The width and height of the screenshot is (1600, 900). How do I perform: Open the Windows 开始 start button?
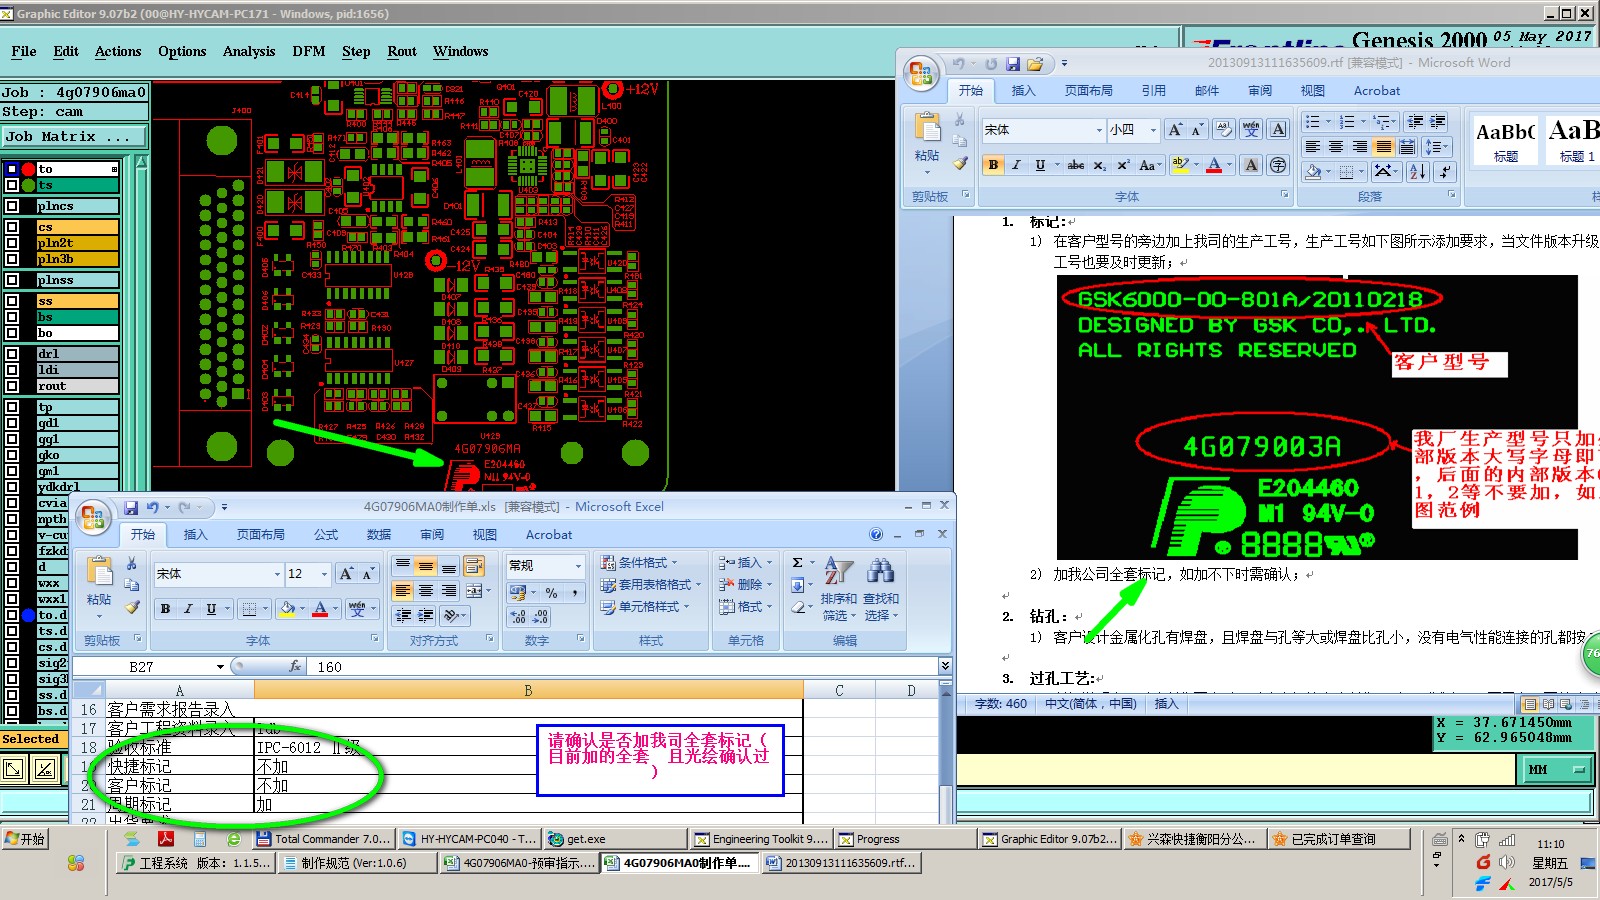(x=24, y=839)
